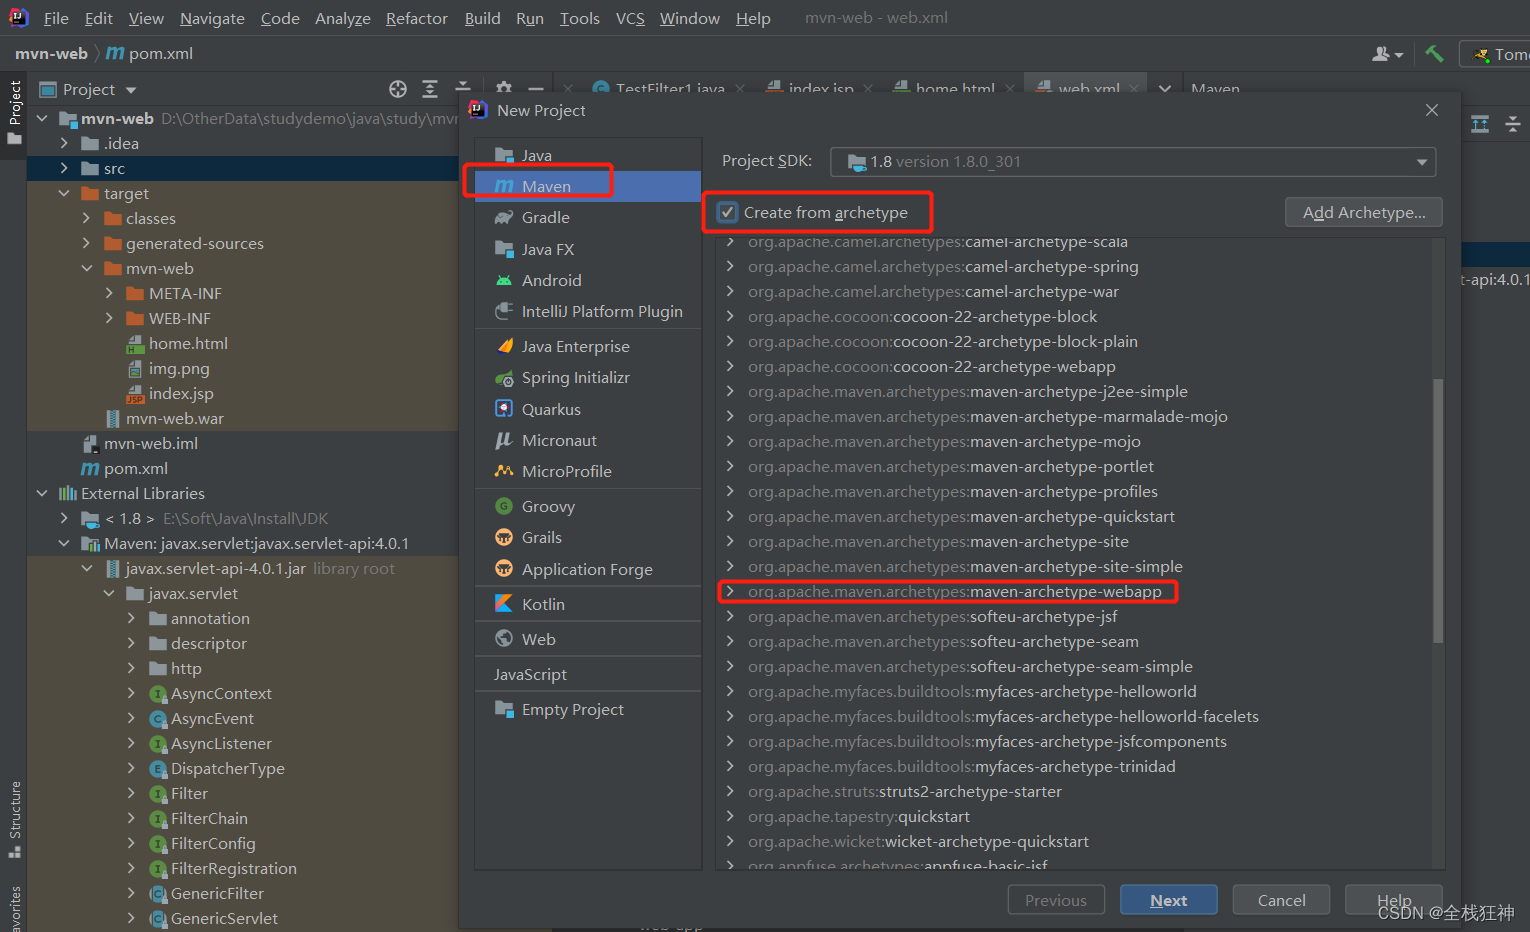Click Expand All icon in Project panel
This screenshot has width=1530, height=932.
point(430,89)
